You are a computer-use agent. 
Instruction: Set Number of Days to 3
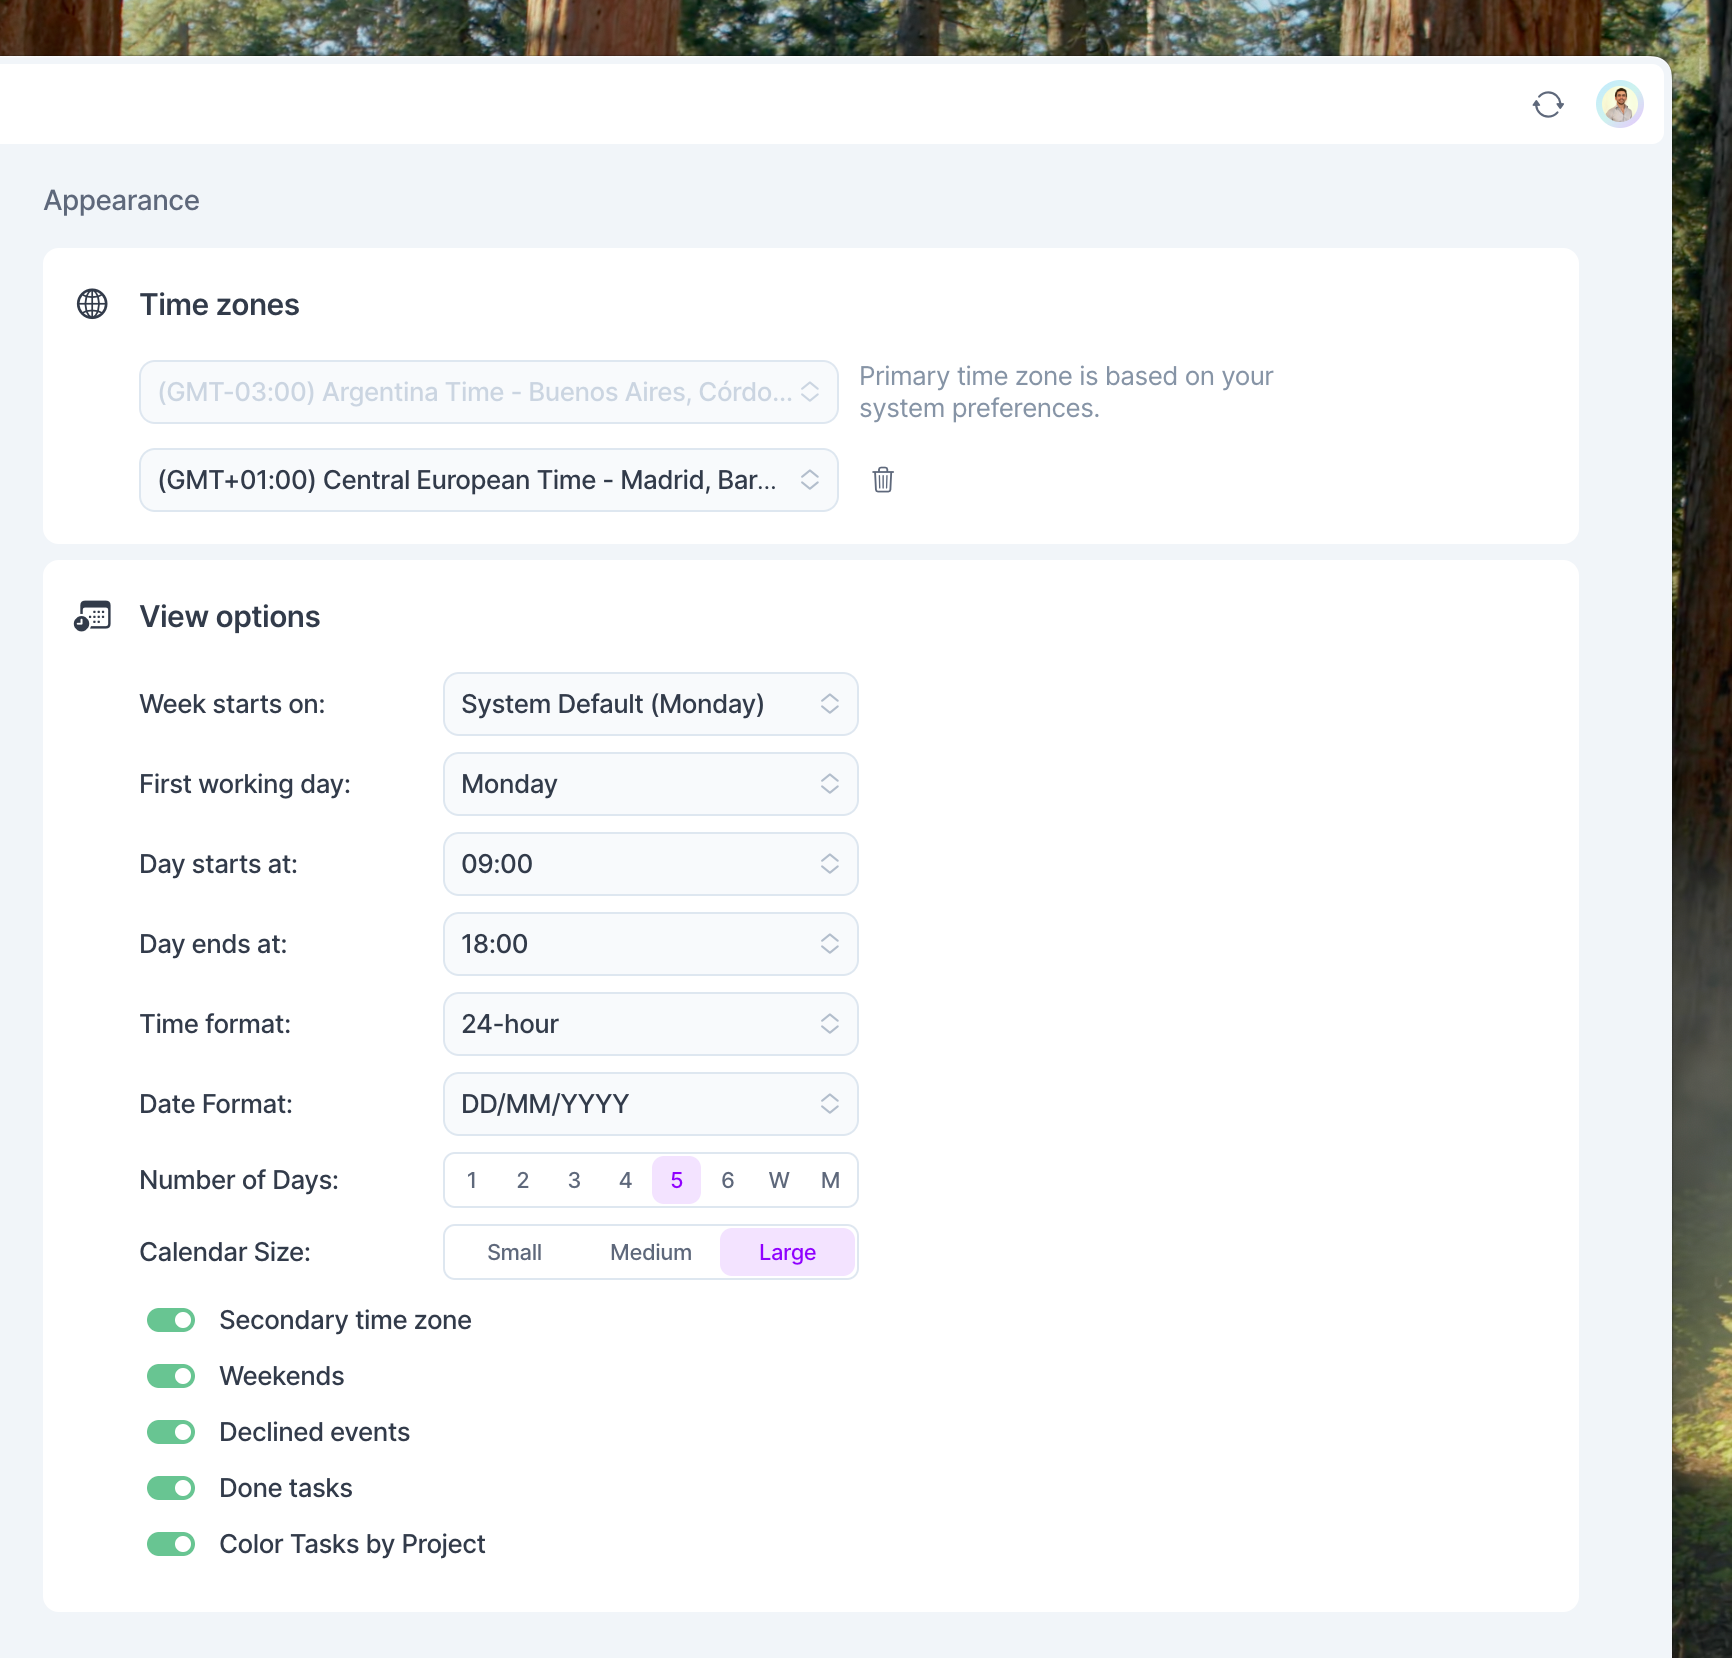tap(574, 1180)
